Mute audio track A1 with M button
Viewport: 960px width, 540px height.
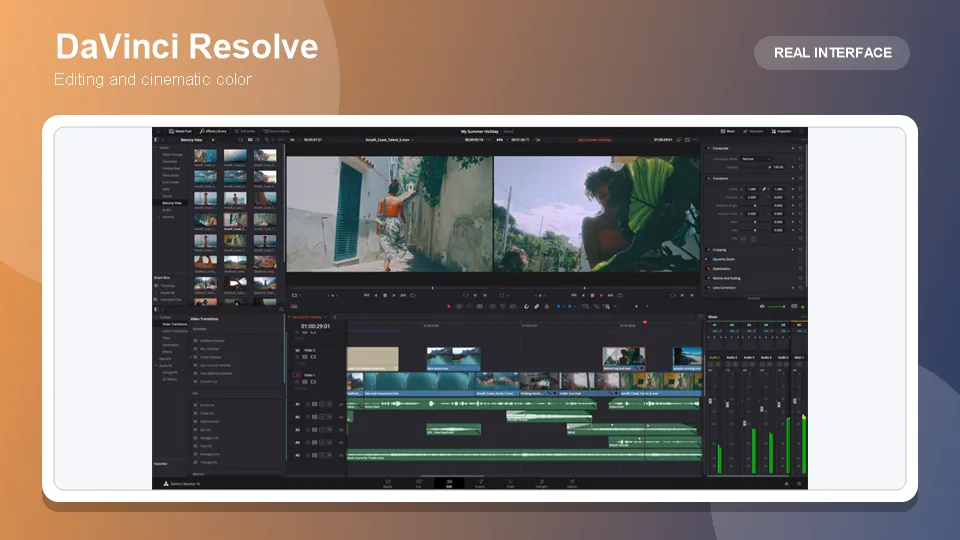[329, 404]
